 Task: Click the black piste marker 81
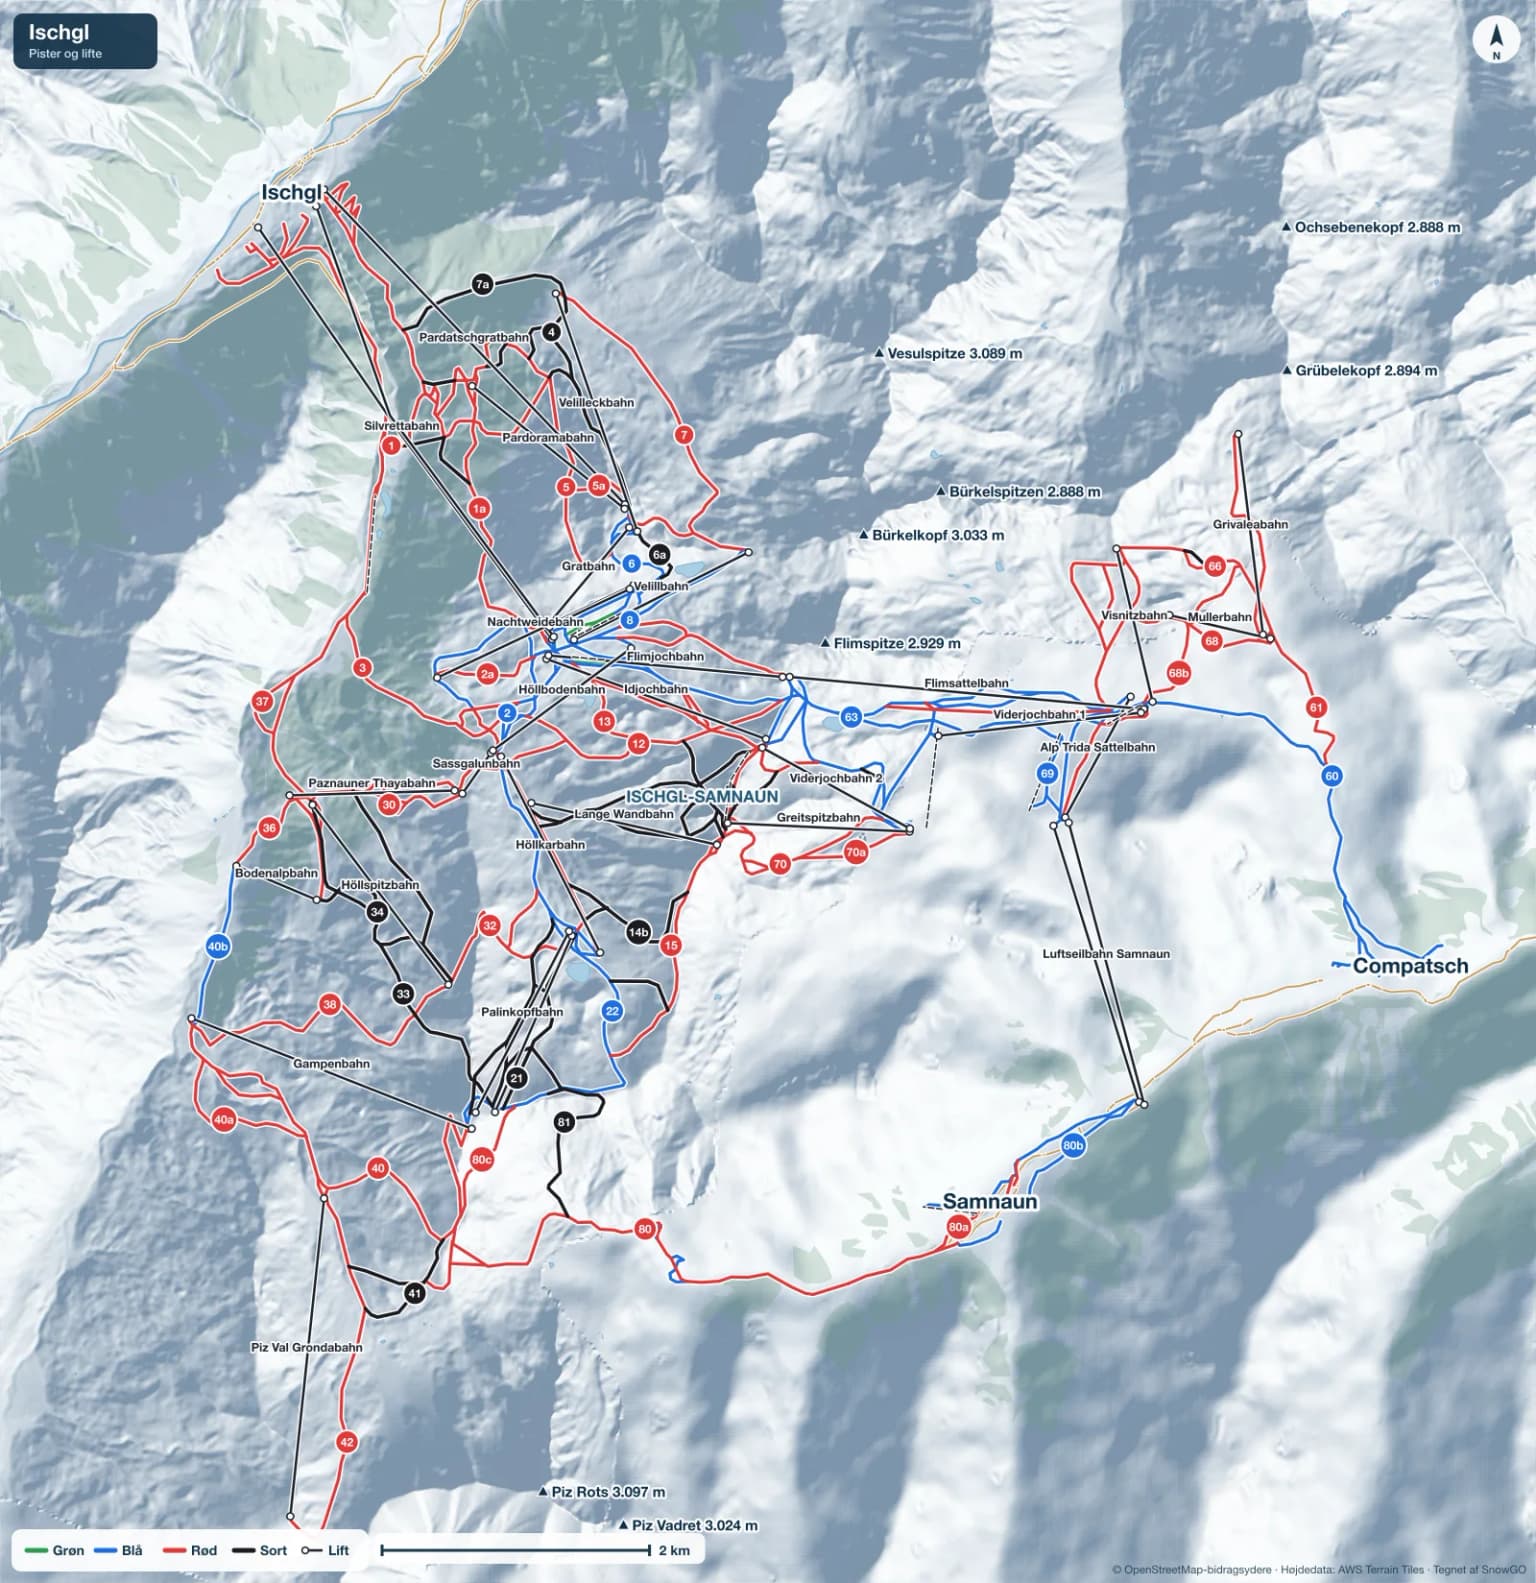(564, 1123)
